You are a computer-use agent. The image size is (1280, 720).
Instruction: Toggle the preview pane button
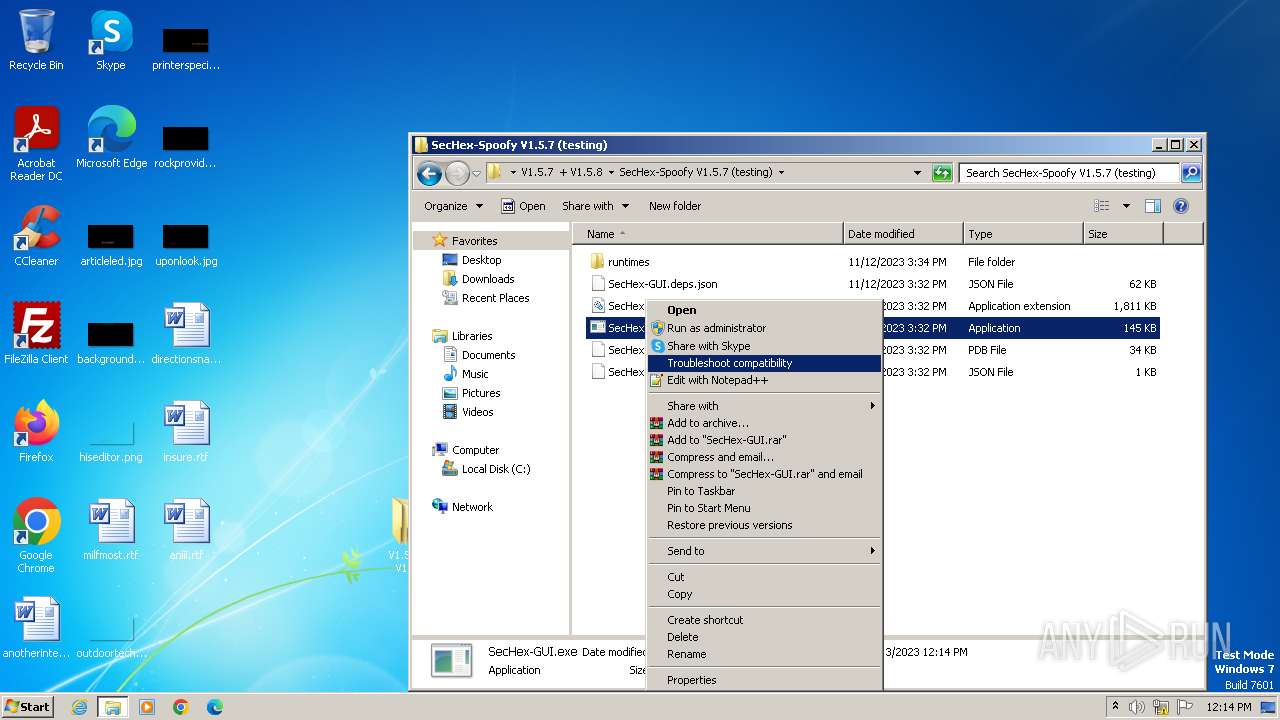tap(1152, 206)
